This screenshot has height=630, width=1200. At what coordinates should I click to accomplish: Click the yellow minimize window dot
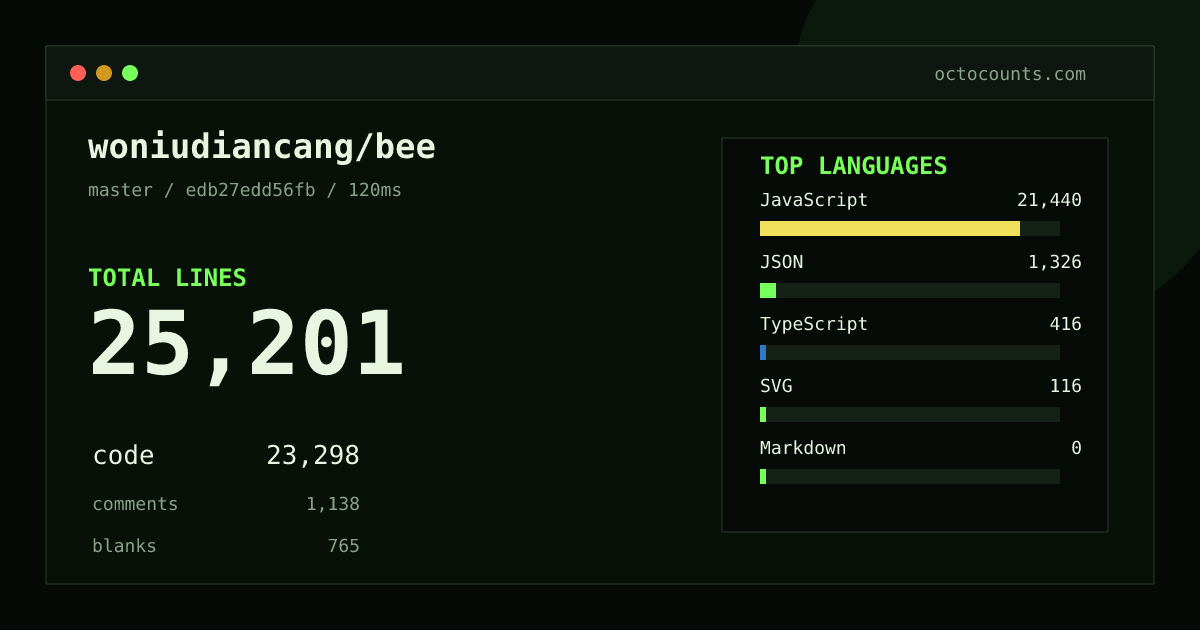104,73
